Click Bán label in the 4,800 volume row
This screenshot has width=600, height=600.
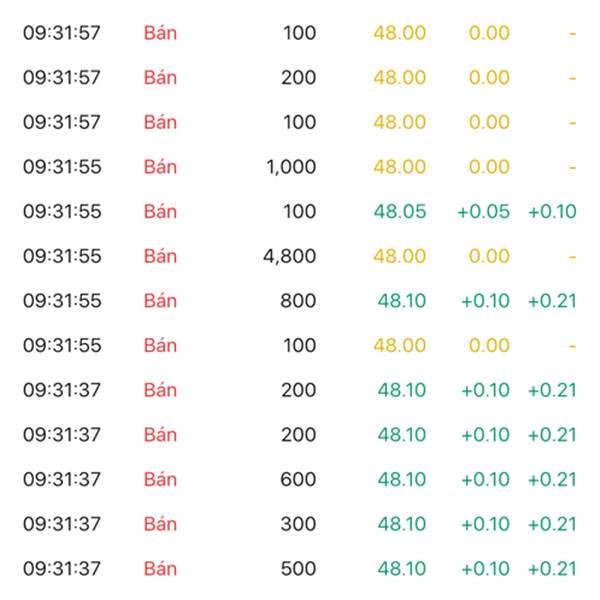[x=160, y=256]
